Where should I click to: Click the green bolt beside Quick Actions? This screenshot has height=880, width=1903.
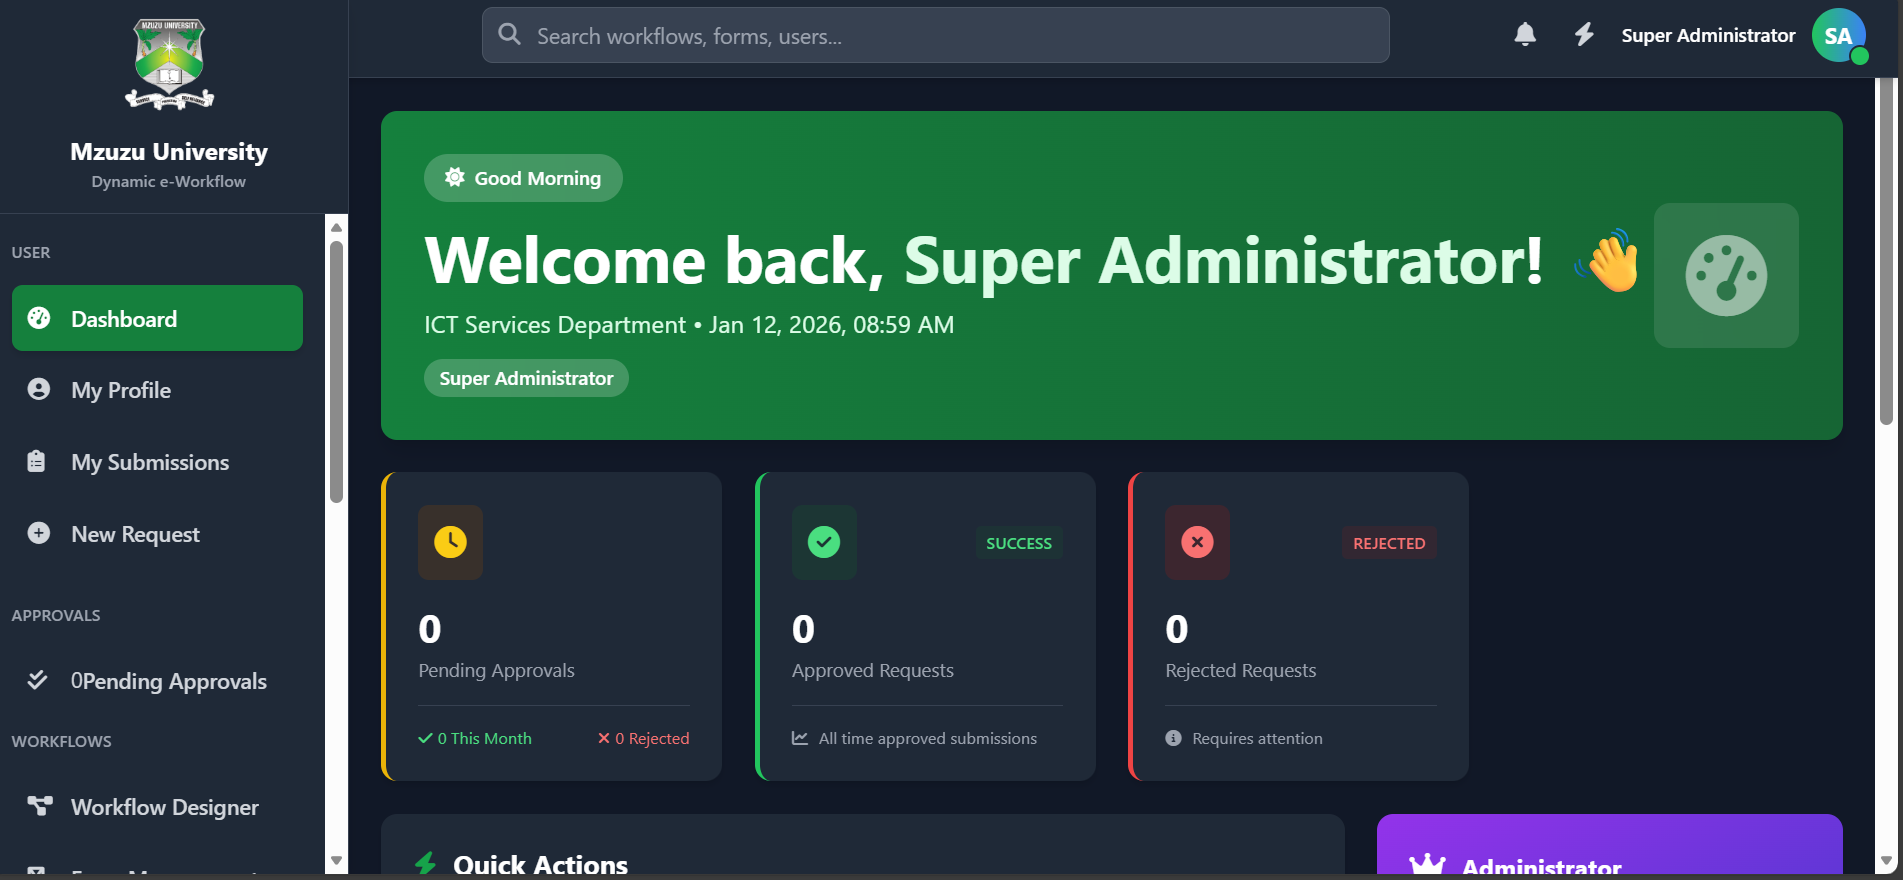click(427, 864)
